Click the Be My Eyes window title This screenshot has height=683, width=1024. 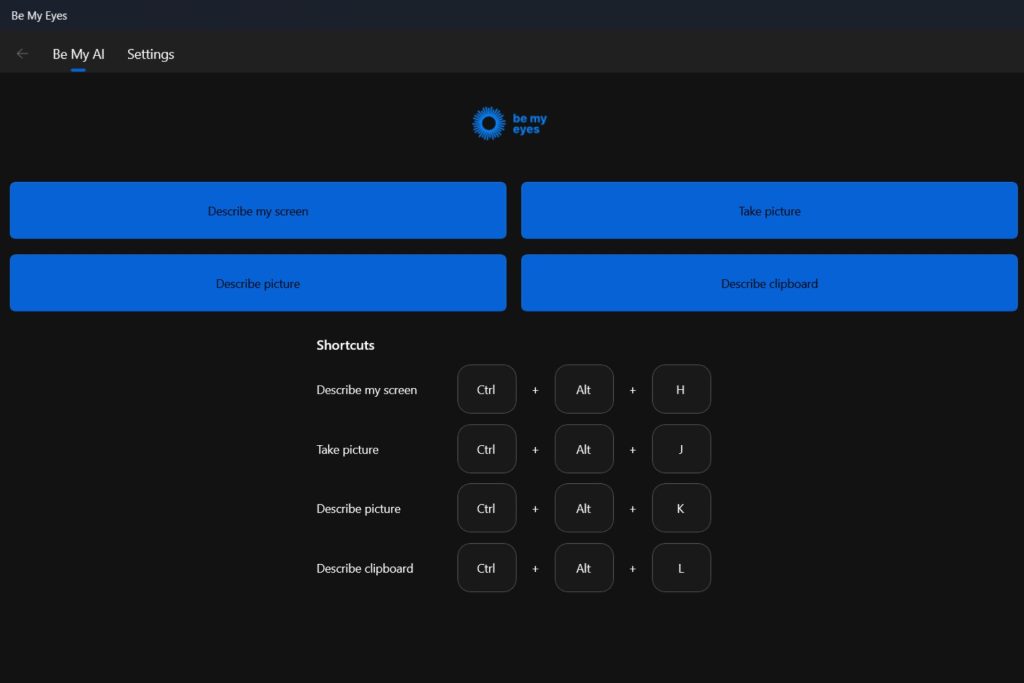(39, 16)
